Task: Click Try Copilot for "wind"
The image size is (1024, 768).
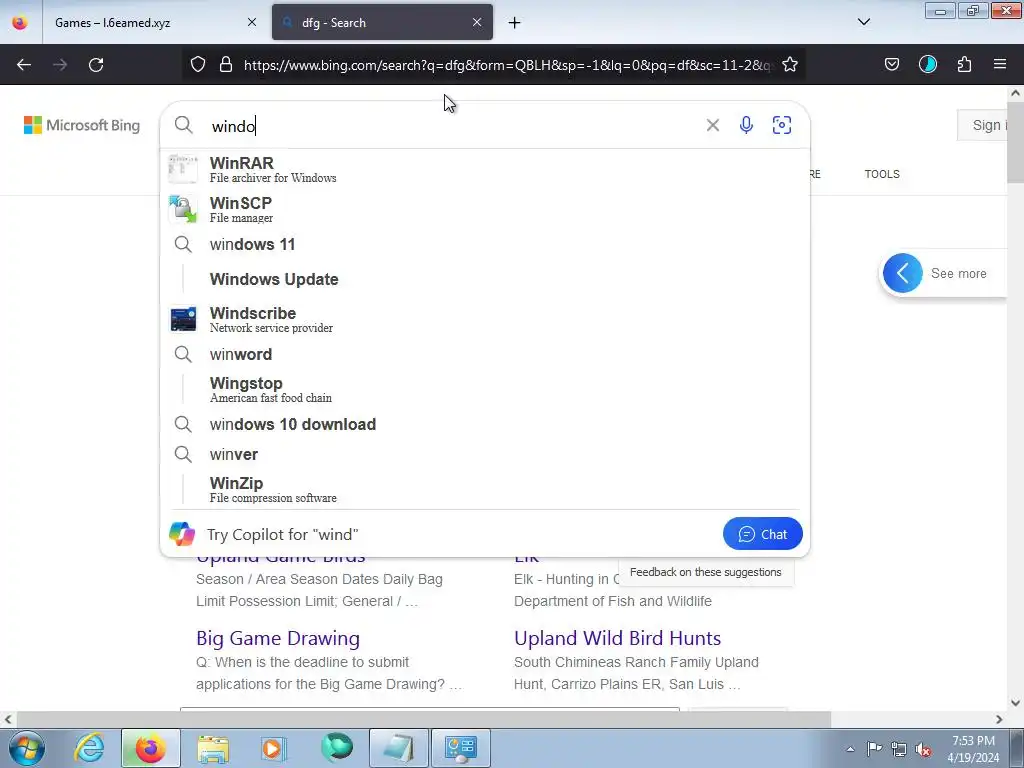Action: point(283,534)
